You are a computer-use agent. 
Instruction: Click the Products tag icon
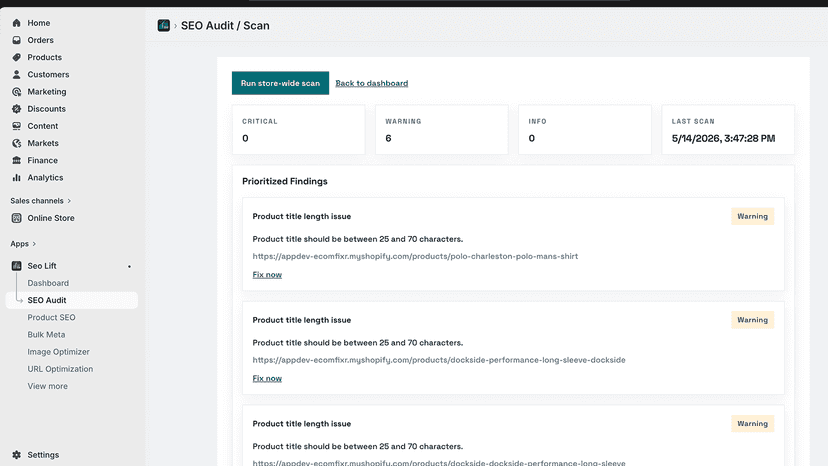pos(16,57)
